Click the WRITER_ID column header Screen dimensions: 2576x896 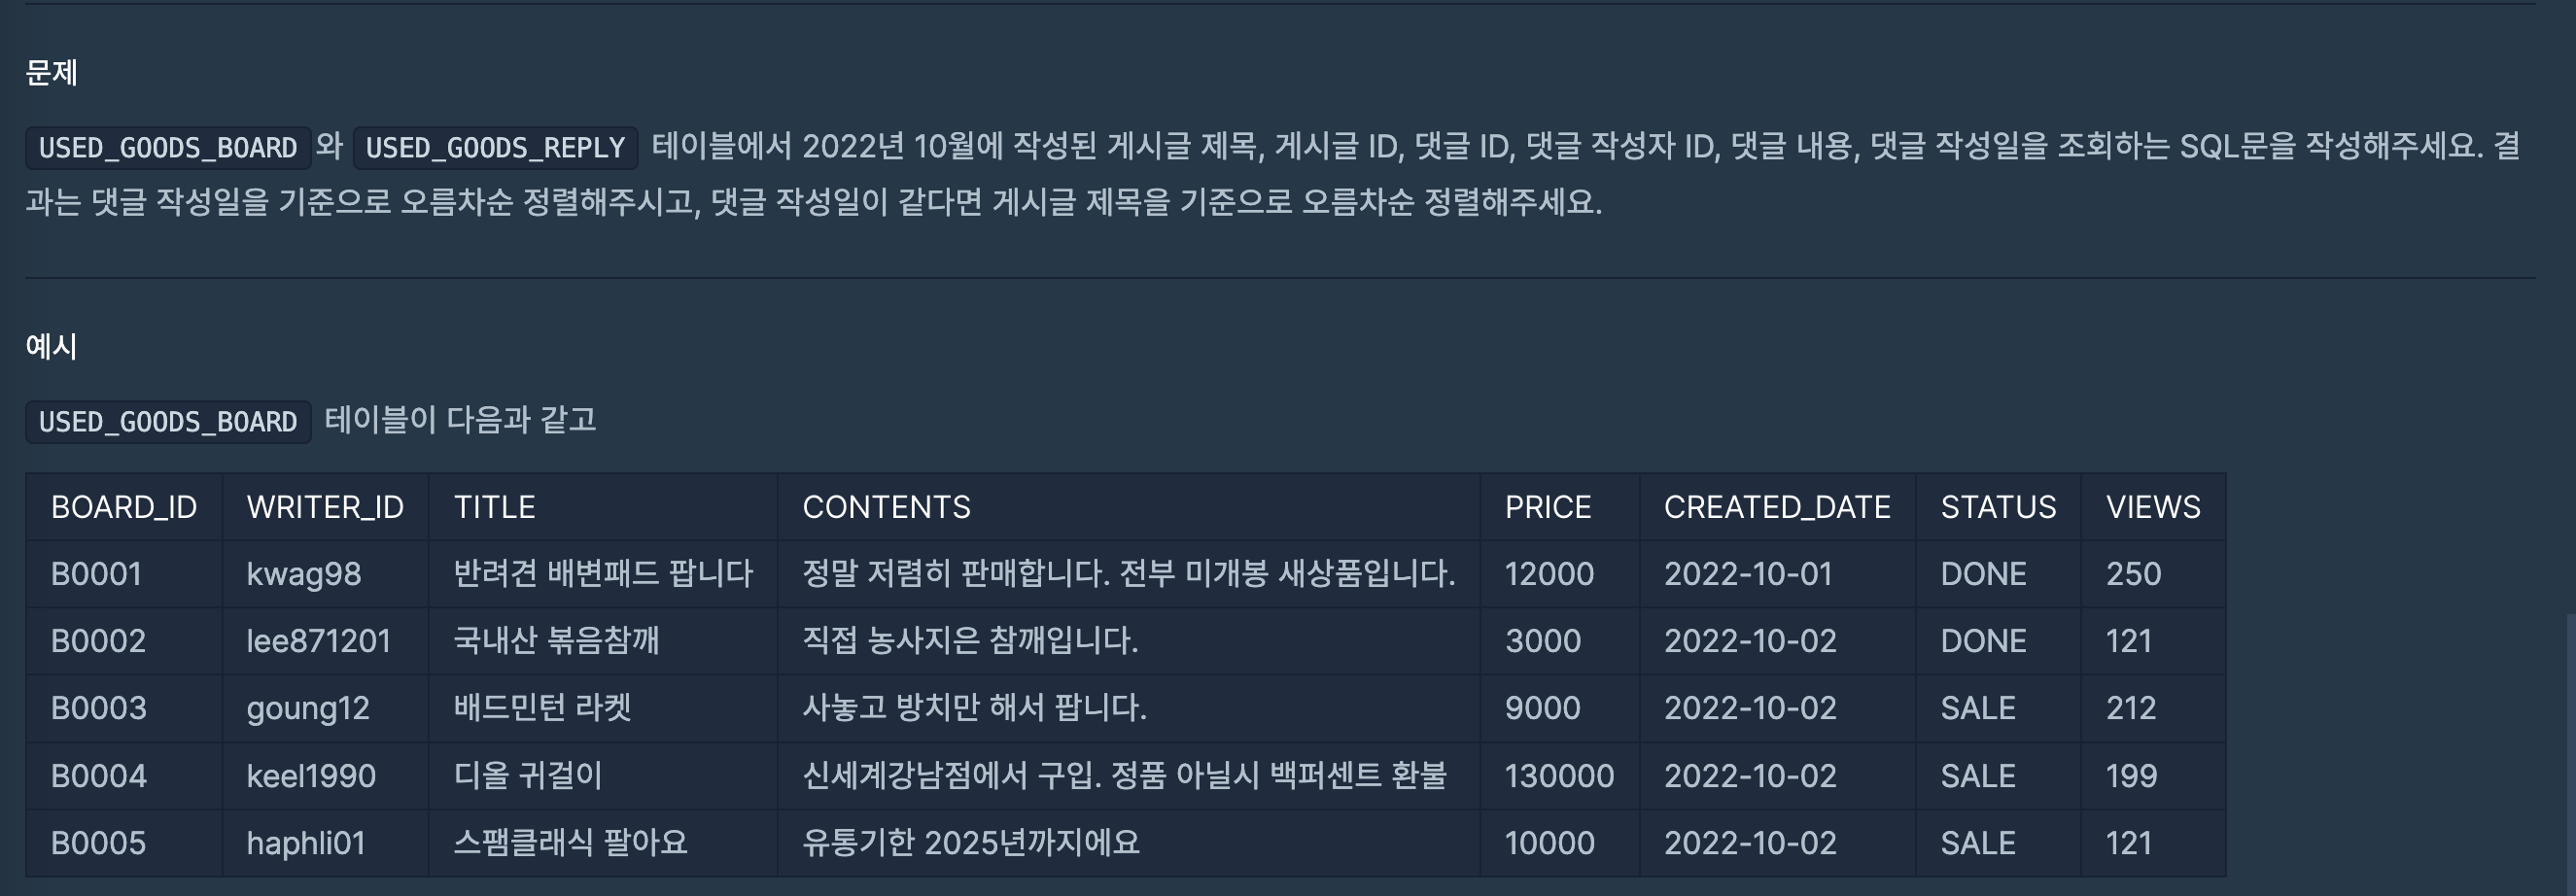(325, 507)
